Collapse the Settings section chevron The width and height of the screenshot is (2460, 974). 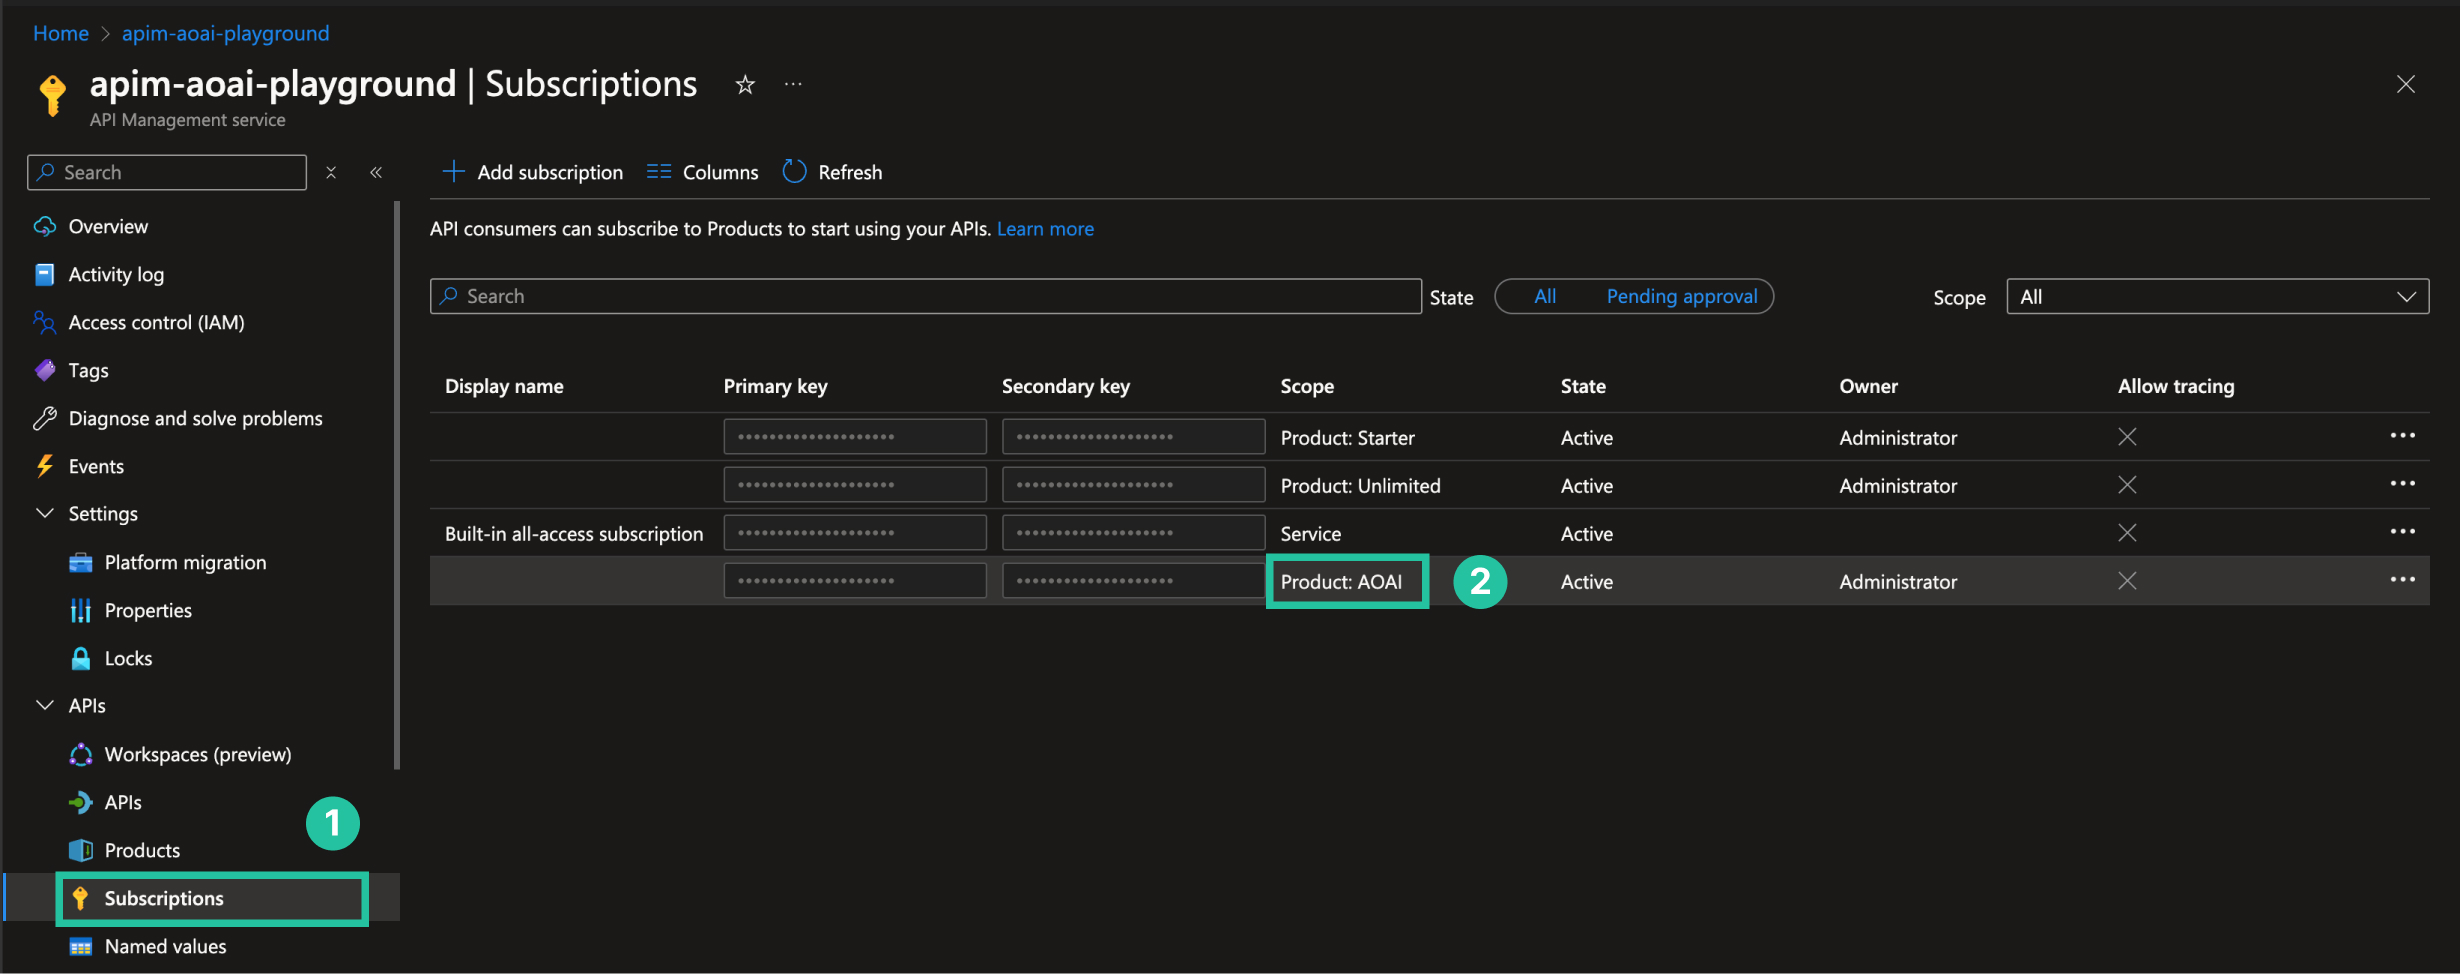(45, 513)
